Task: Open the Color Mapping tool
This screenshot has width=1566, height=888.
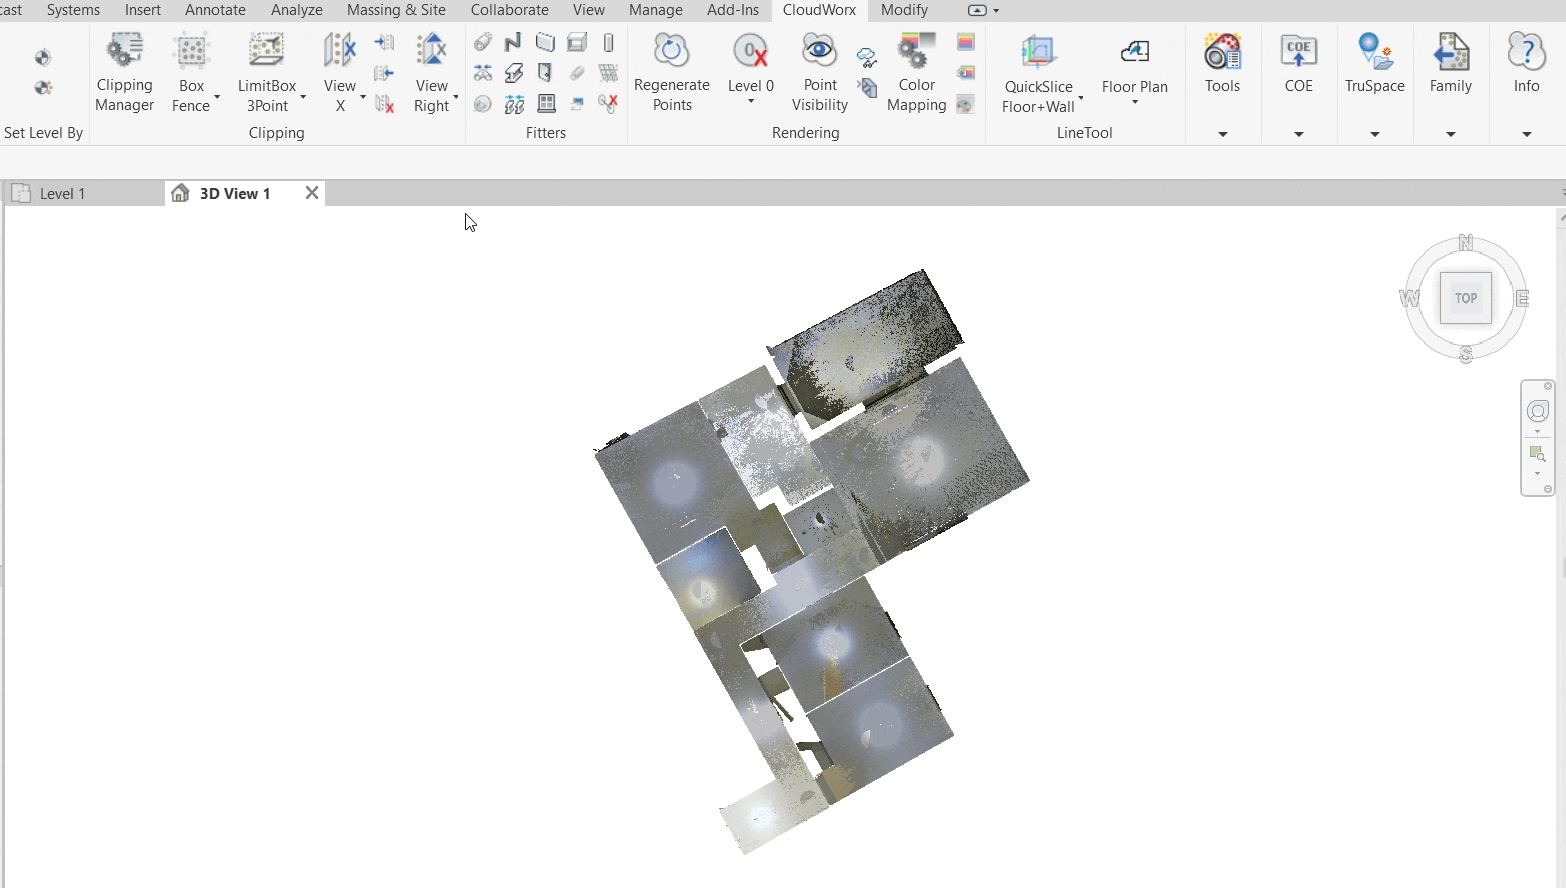Action: coord(916,72)
